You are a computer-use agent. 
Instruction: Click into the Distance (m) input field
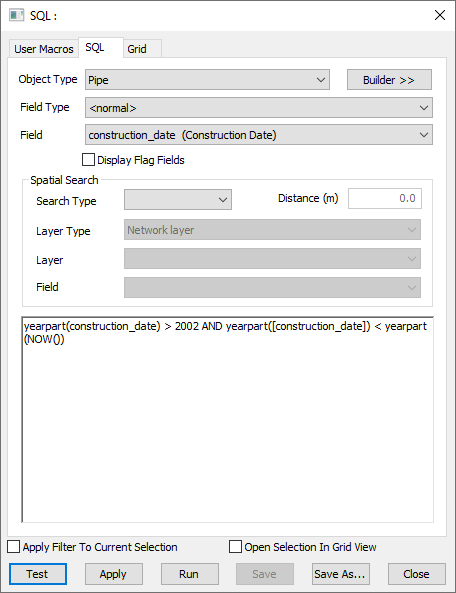coord(385,199)
